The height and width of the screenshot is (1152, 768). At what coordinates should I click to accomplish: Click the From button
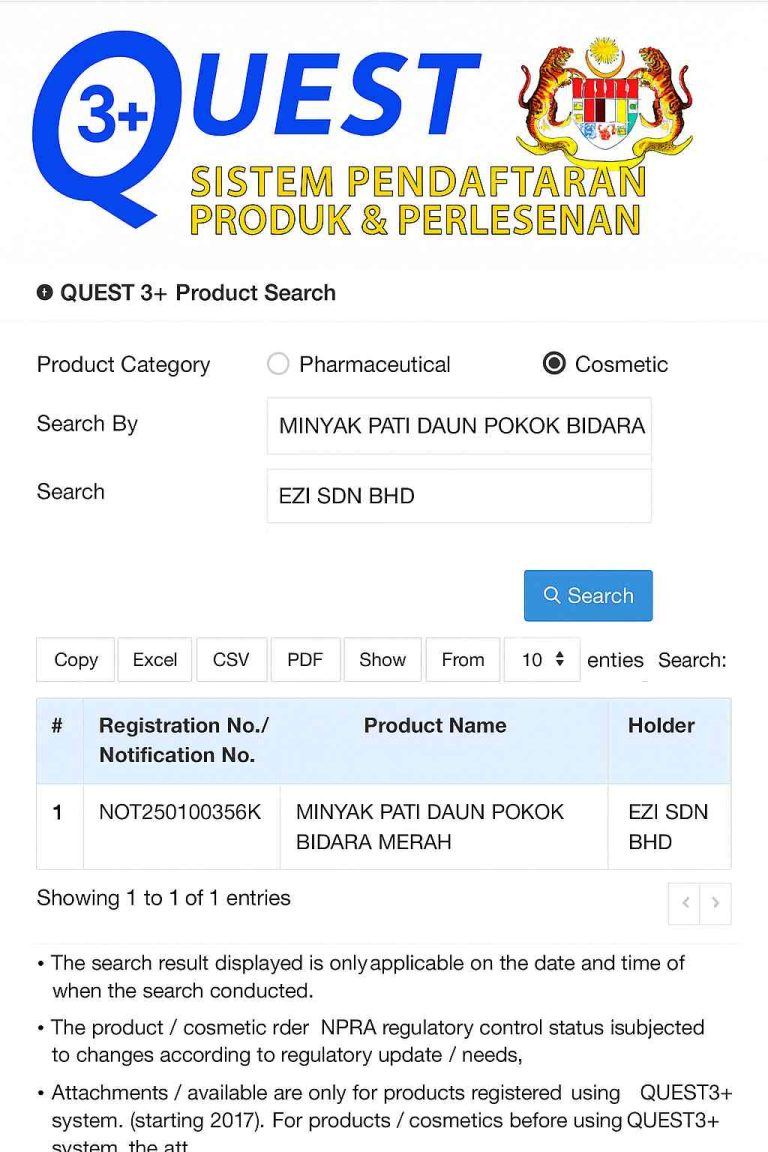463,660
